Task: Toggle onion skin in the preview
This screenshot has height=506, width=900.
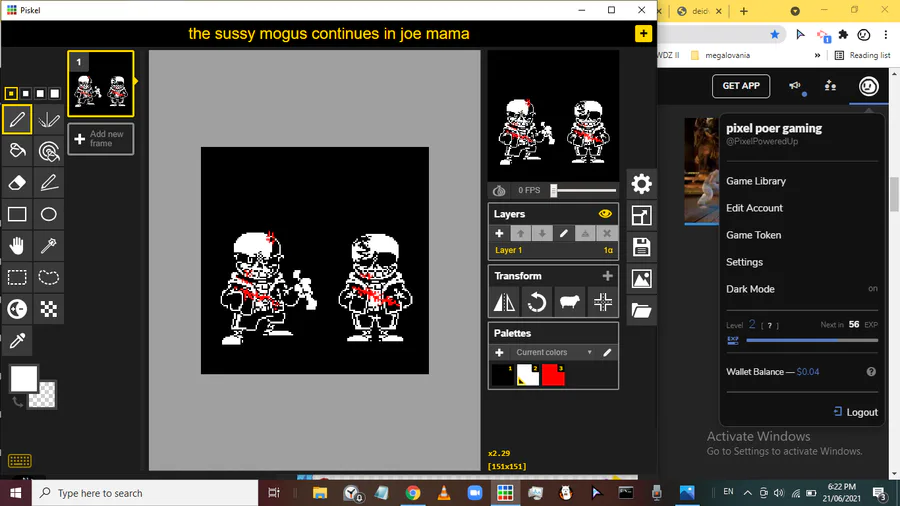Action: (x=499, y=190)
